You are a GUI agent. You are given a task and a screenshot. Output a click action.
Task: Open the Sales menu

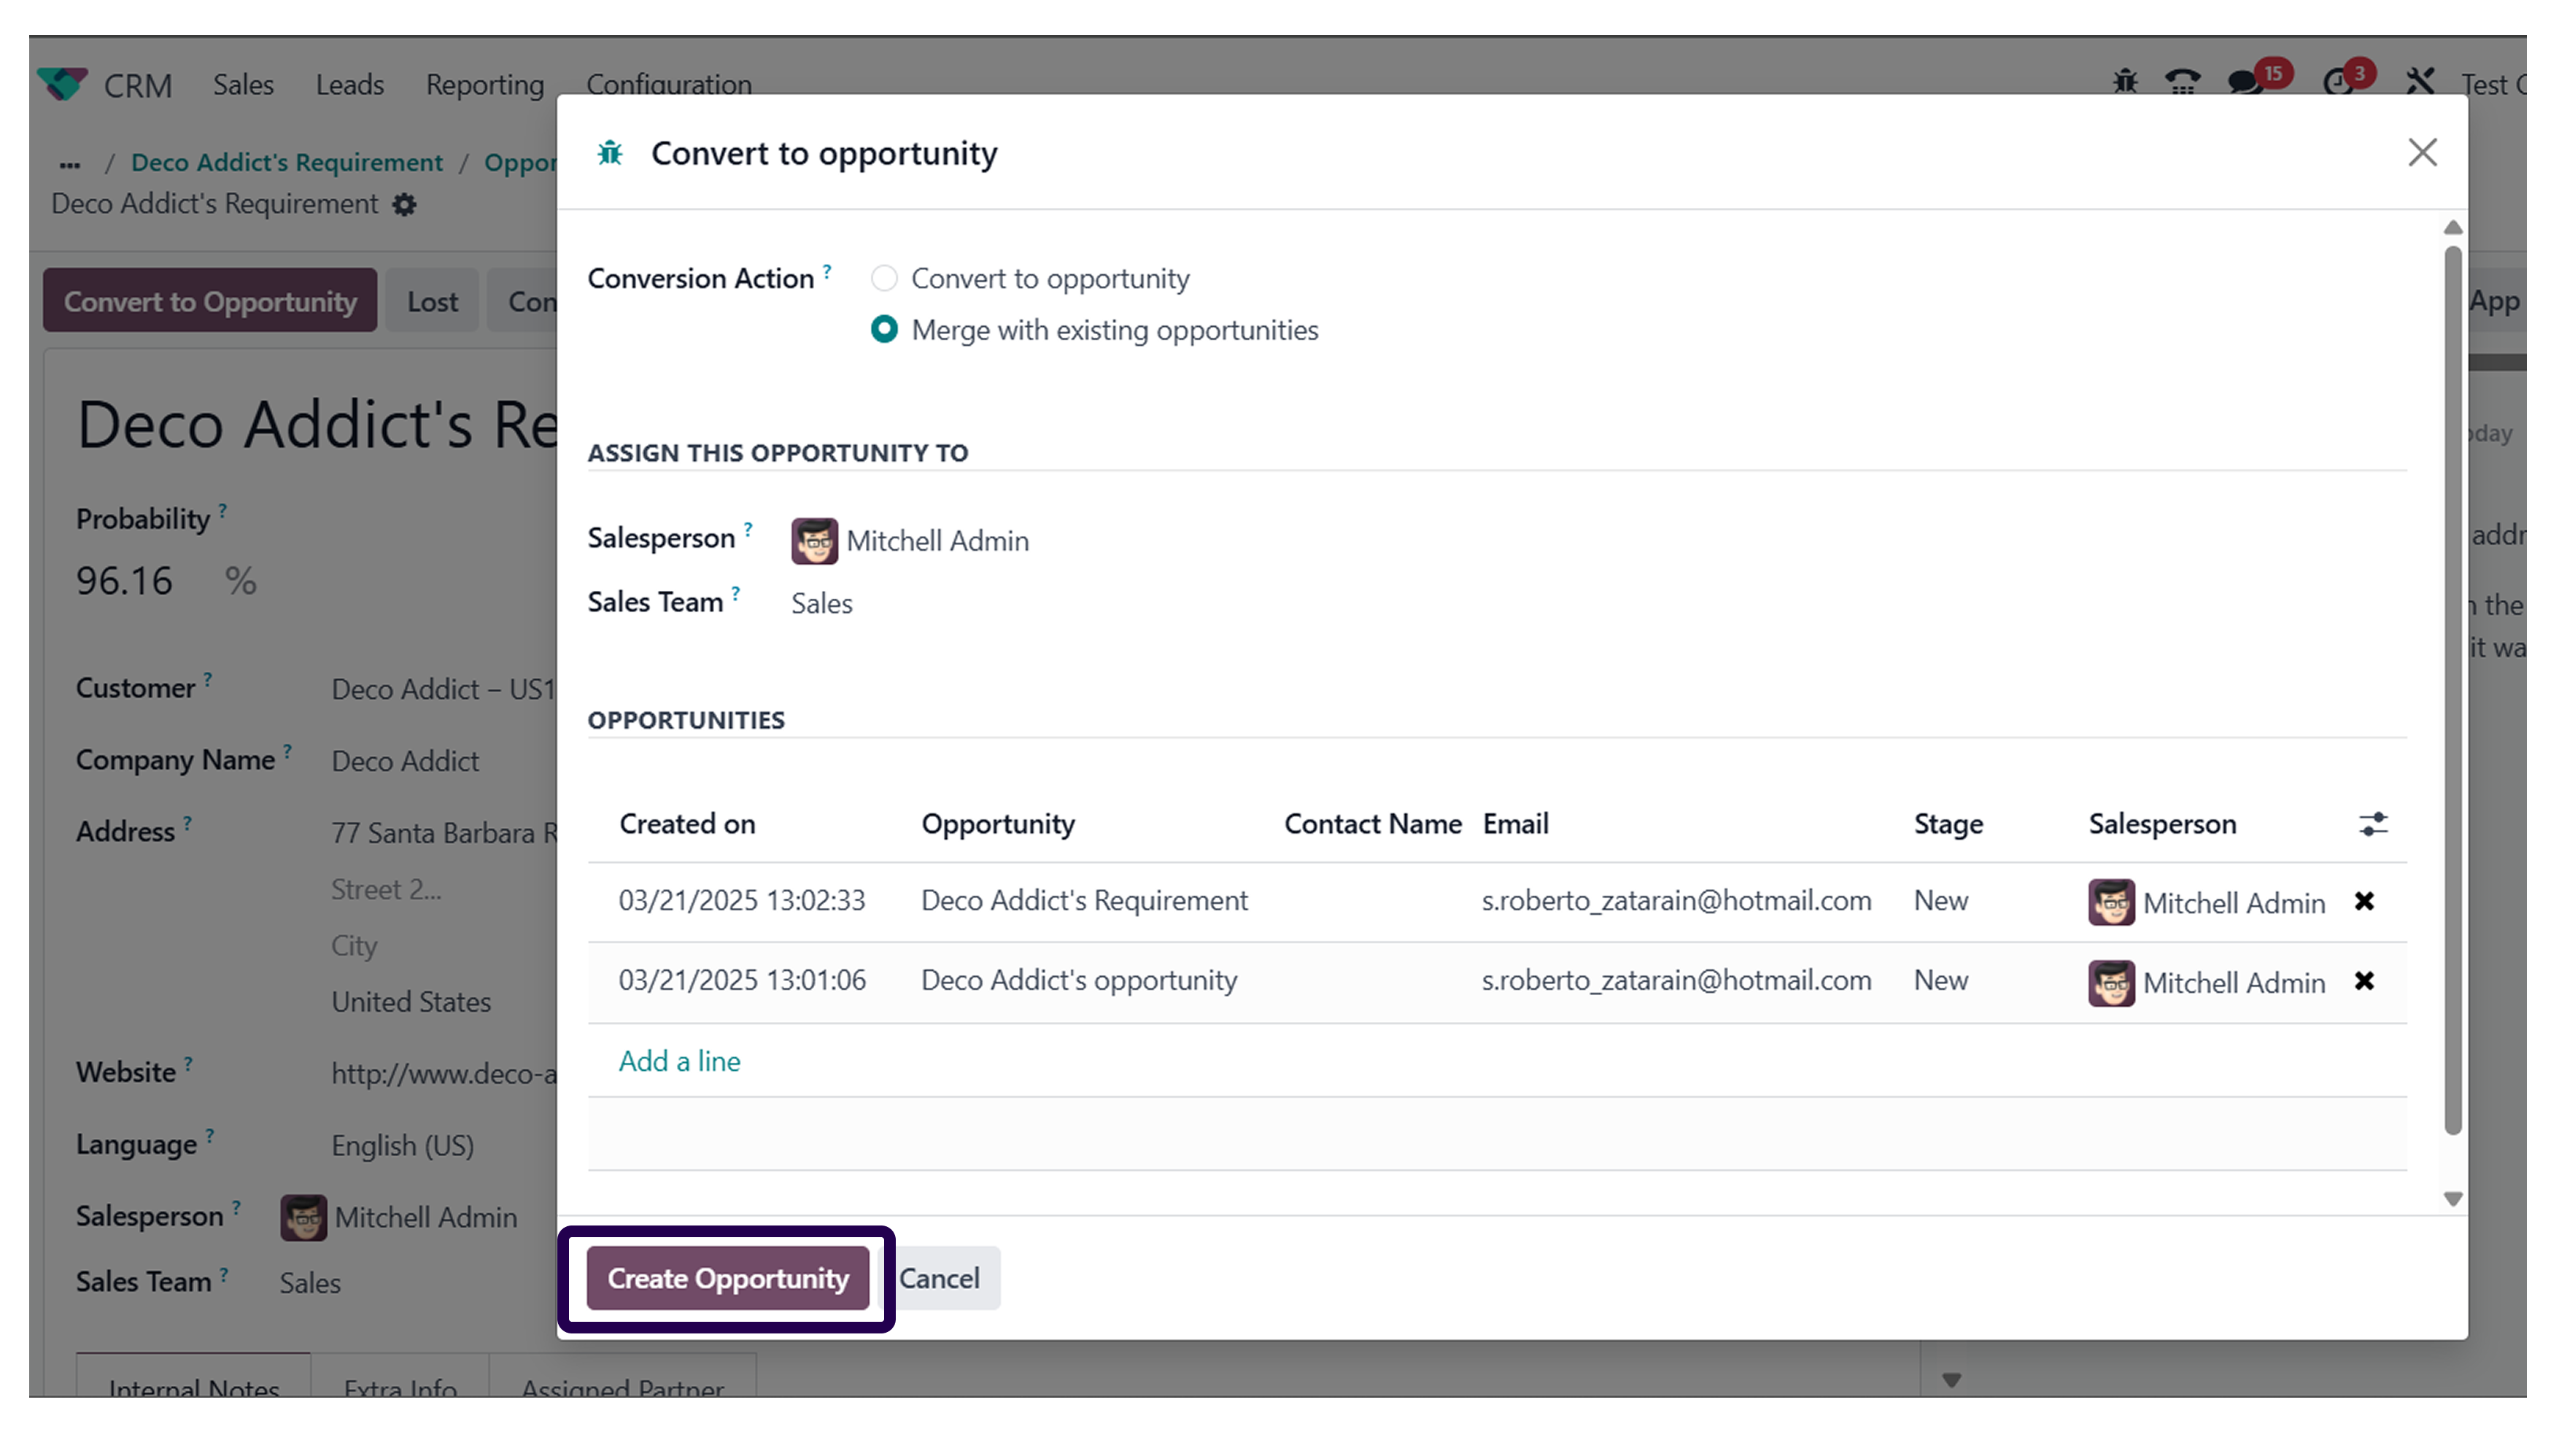coord(243,85)
